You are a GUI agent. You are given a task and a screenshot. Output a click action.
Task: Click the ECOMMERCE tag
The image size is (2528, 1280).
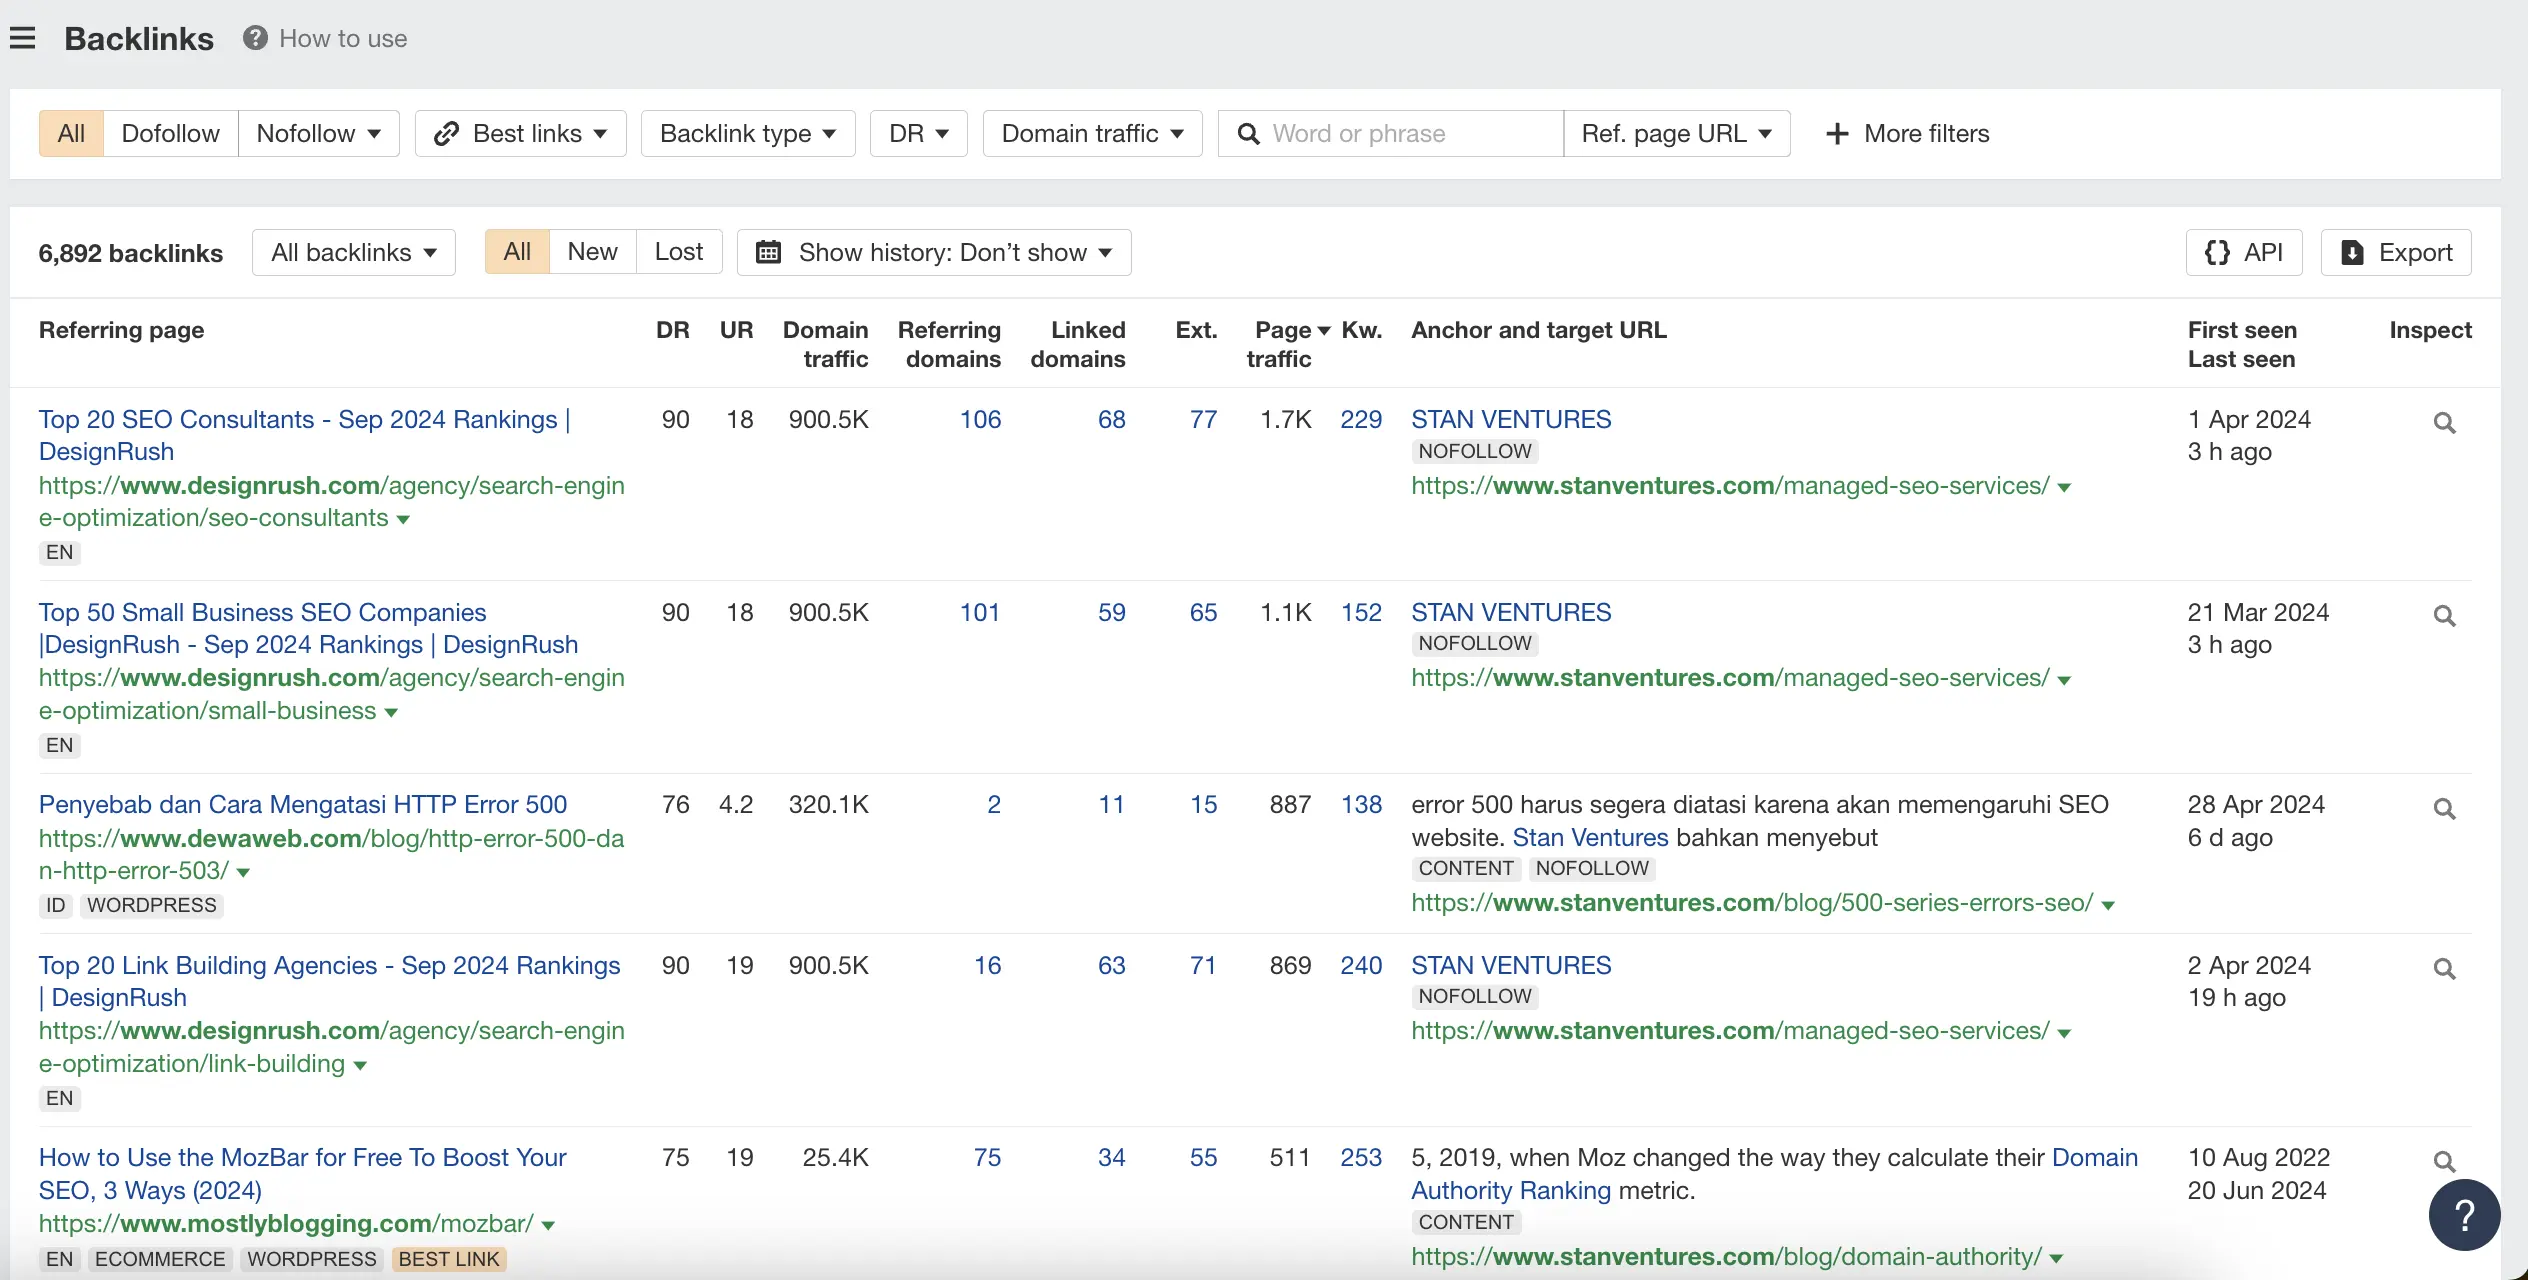pos(160,1260)
